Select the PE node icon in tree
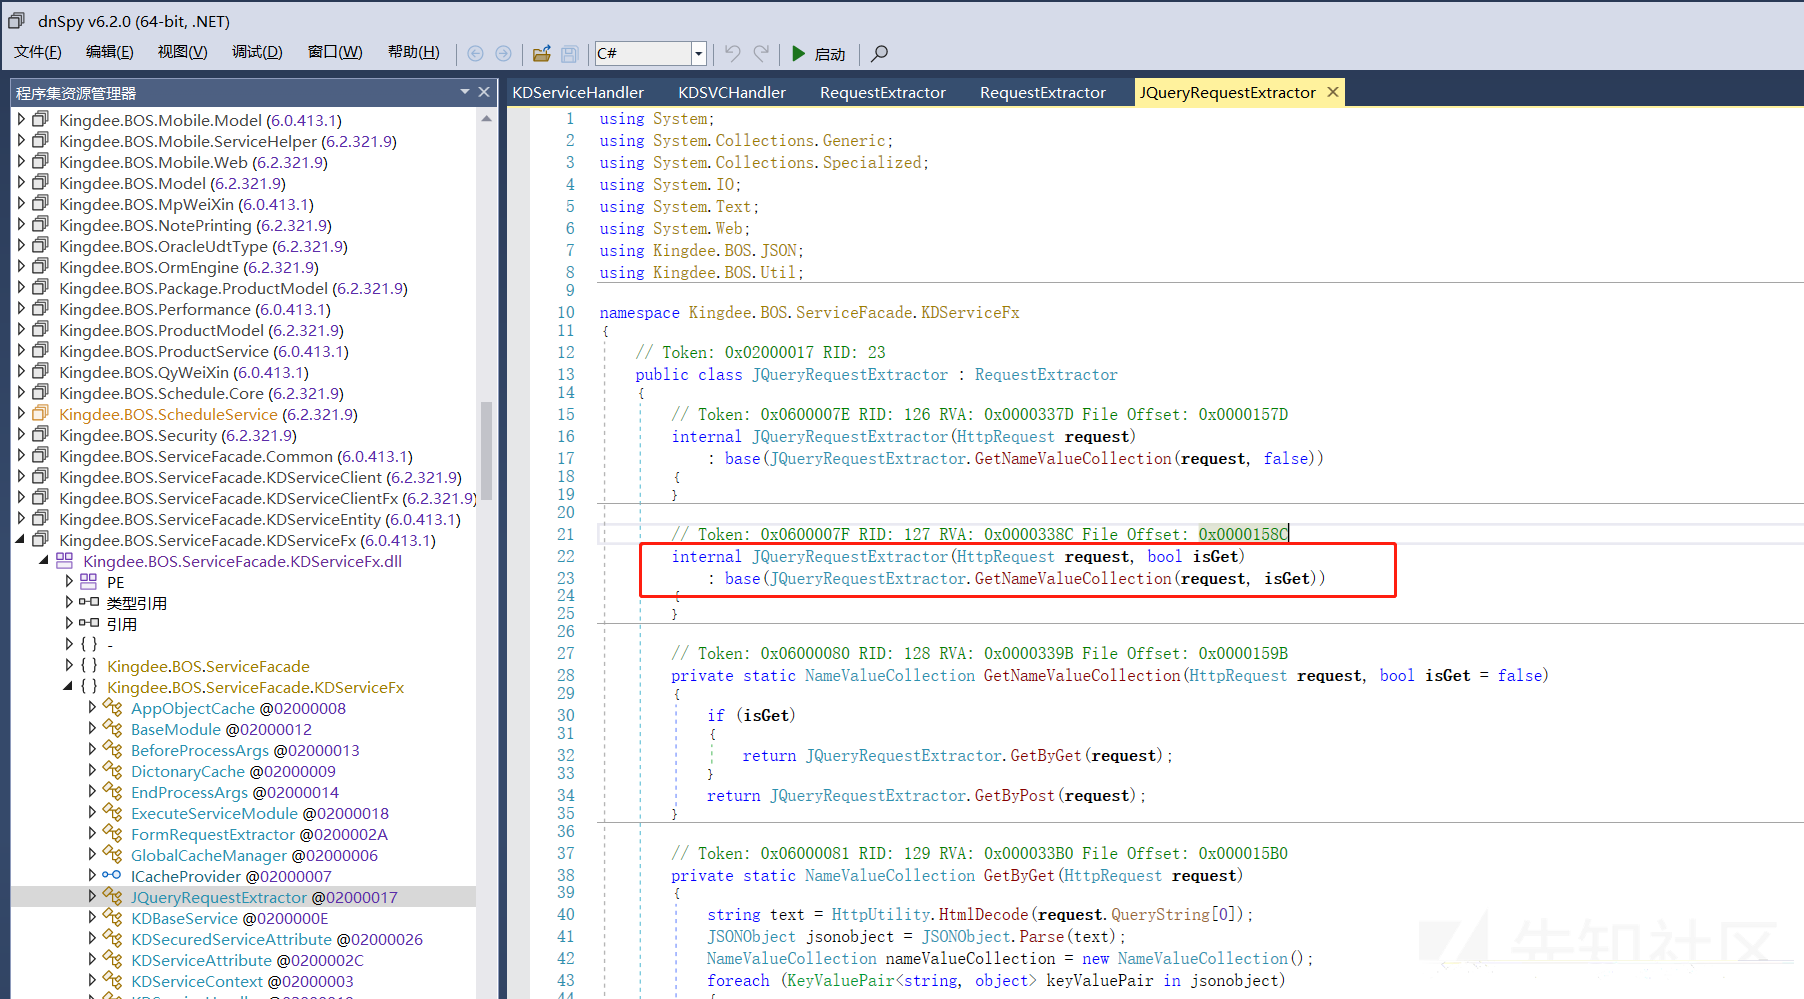 [88, 581]
